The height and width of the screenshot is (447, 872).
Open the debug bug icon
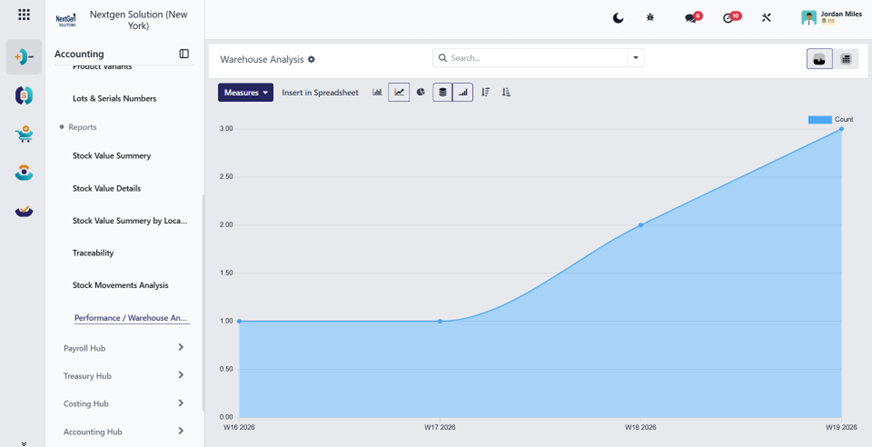click(650, 18)
